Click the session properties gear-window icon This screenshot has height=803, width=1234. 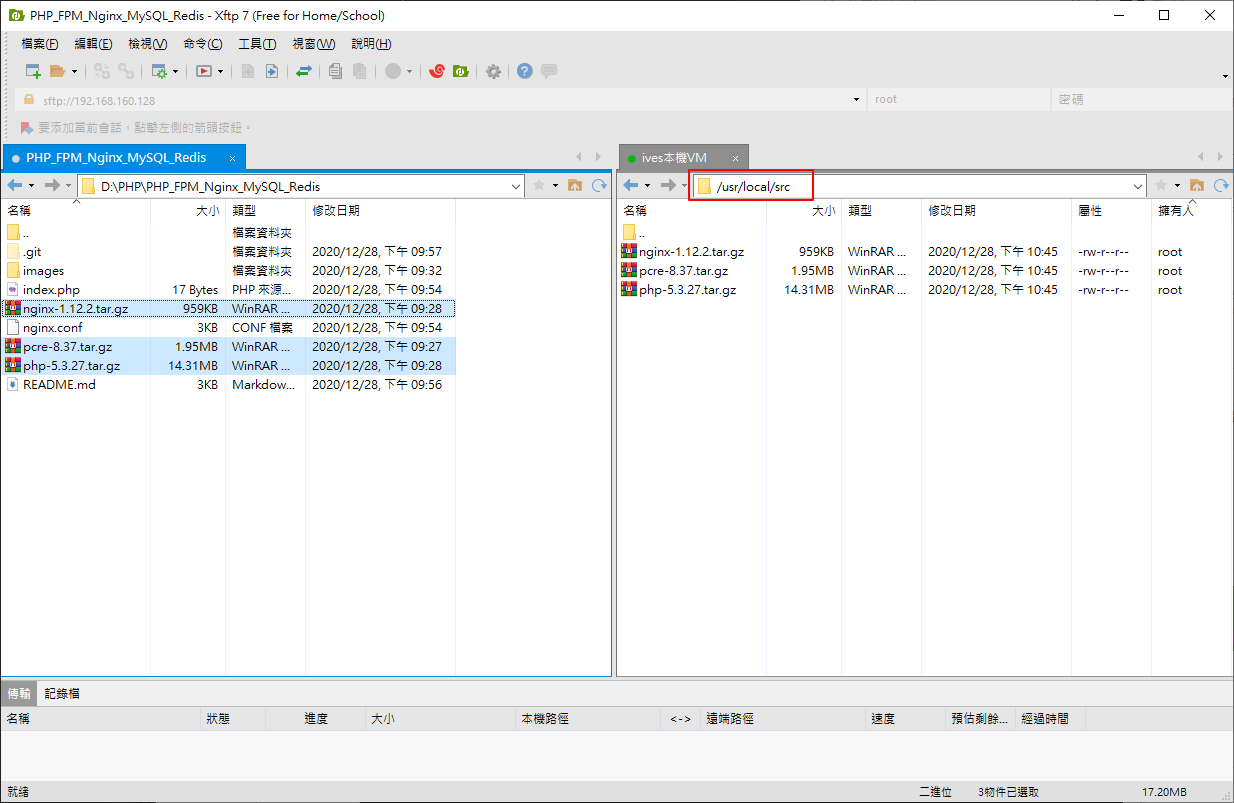[158, 71]
